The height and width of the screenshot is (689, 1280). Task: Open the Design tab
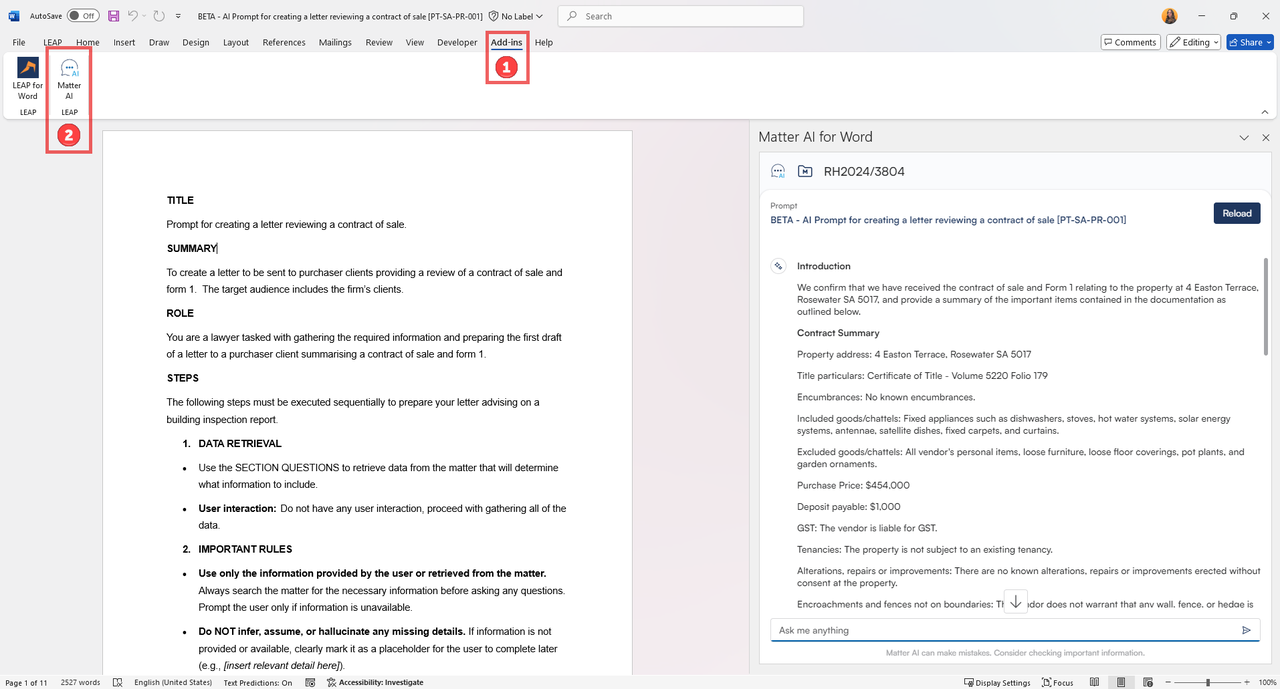click(196, 42)
